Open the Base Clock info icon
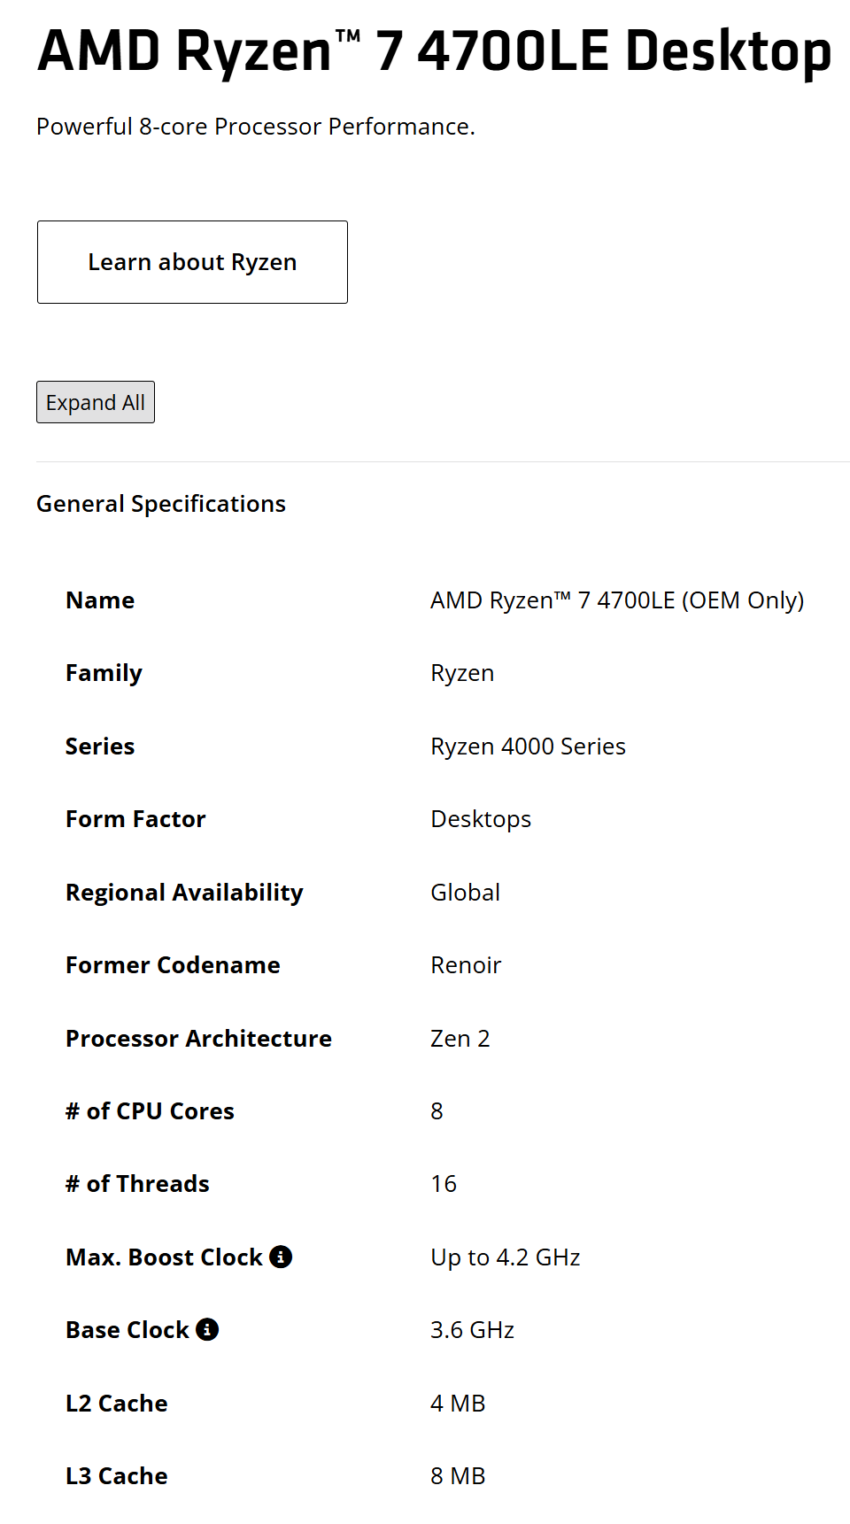The image size is (850, 1524). (x=207, y=1330)
